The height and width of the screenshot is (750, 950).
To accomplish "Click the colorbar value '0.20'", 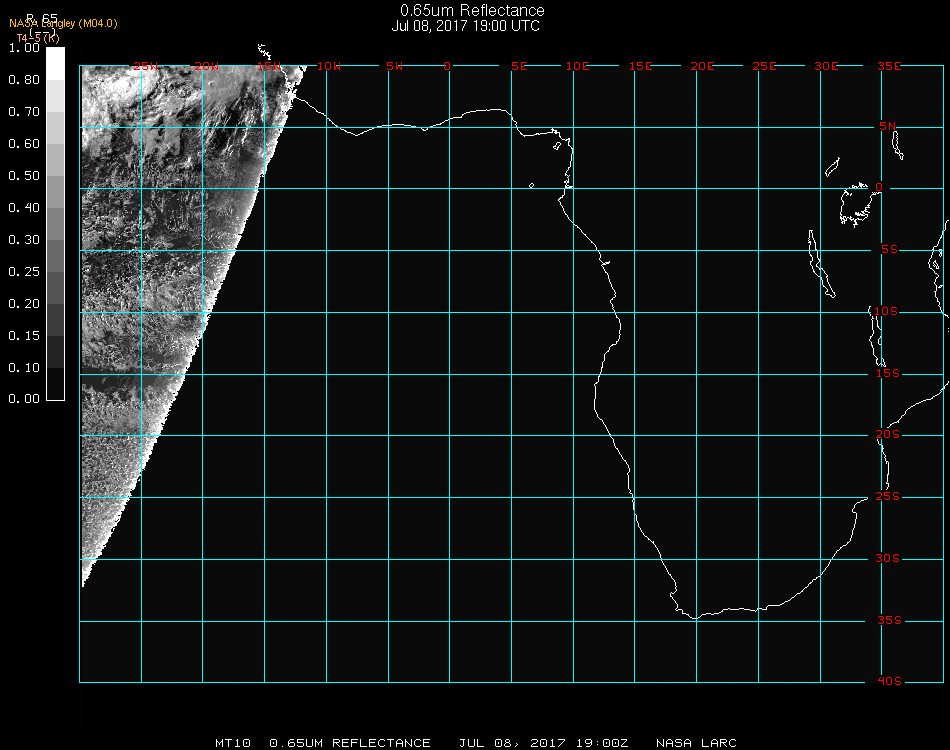I will (24, 304).
